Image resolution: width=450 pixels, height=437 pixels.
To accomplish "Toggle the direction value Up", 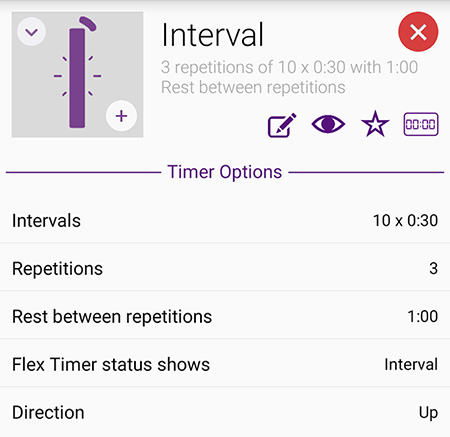I will pos(428,413).
